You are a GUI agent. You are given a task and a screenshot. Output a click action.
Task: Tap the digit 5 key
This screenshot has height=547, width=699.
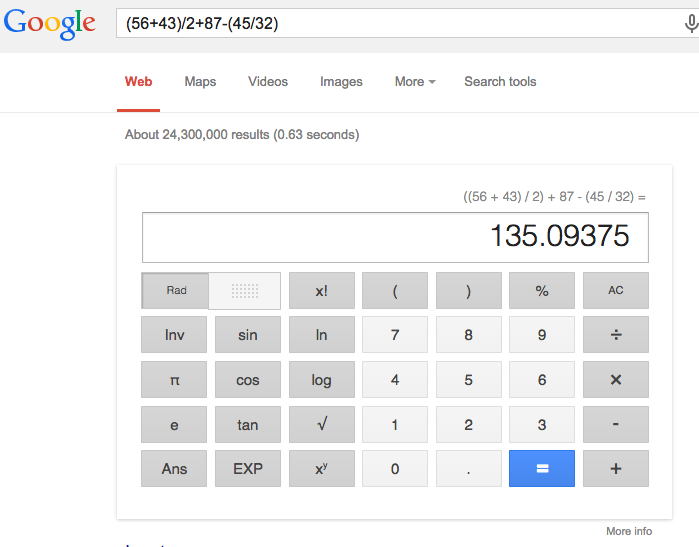[x=469, y=380]
